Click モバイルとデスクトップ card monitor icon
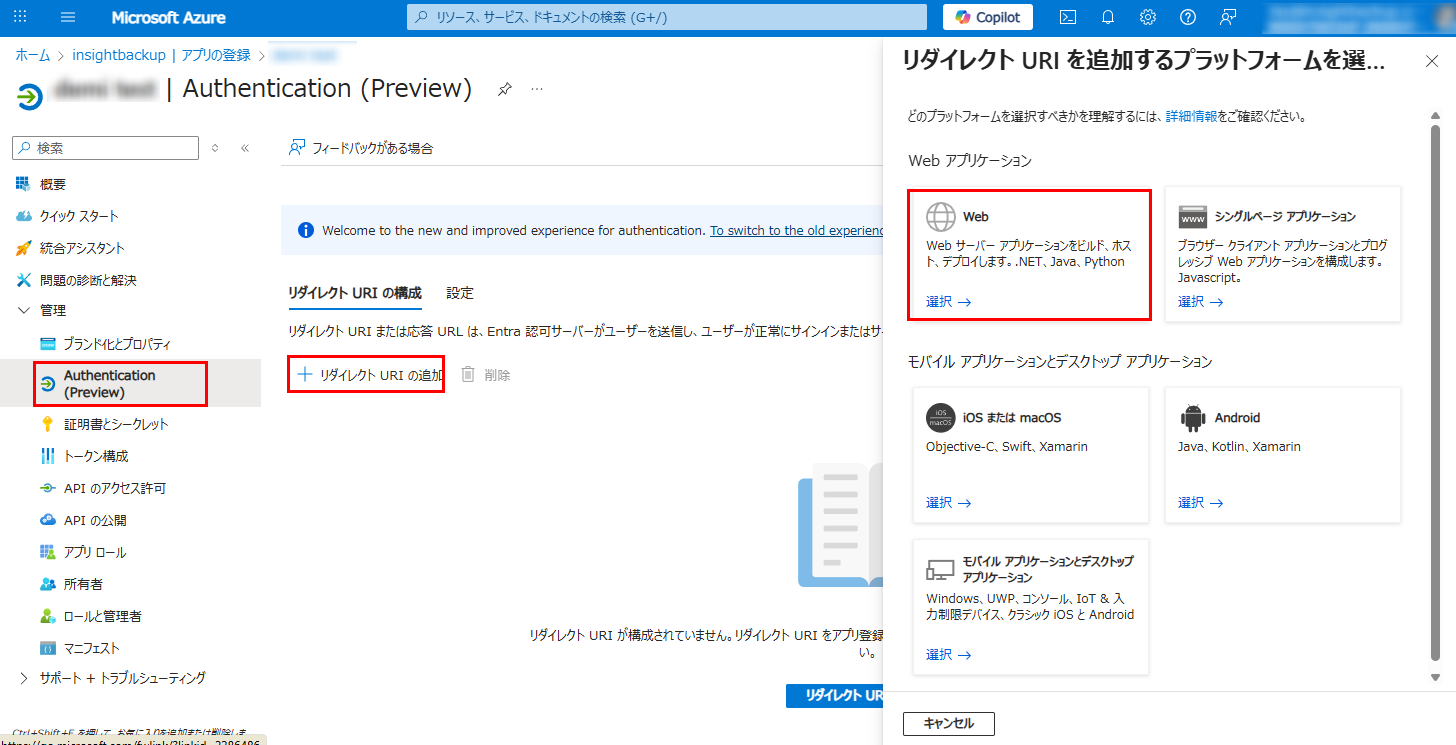Viewport: 1456px width, 745px height. coord(940,570)
